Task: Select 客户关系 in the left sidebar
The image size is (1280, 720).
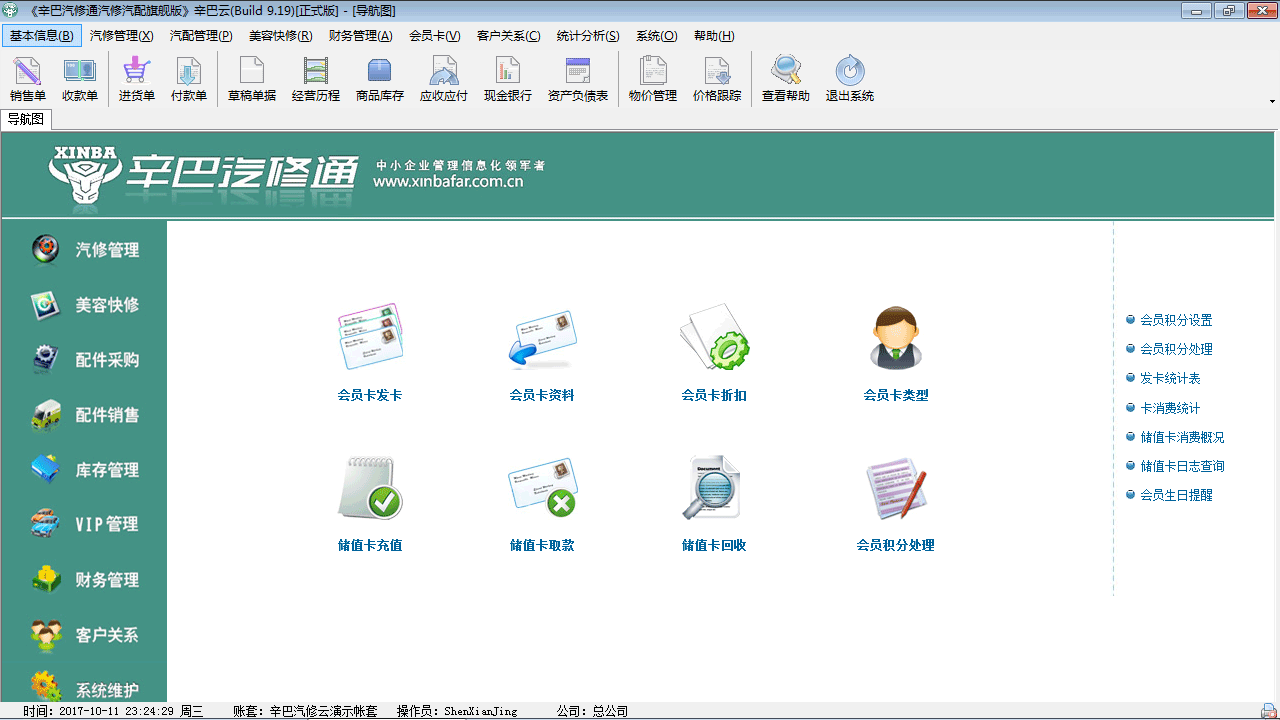Action: (84, 635)
